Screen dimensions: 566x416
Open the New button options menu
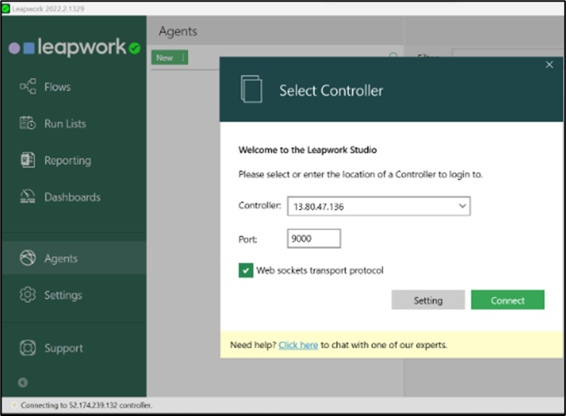[183, 57]
